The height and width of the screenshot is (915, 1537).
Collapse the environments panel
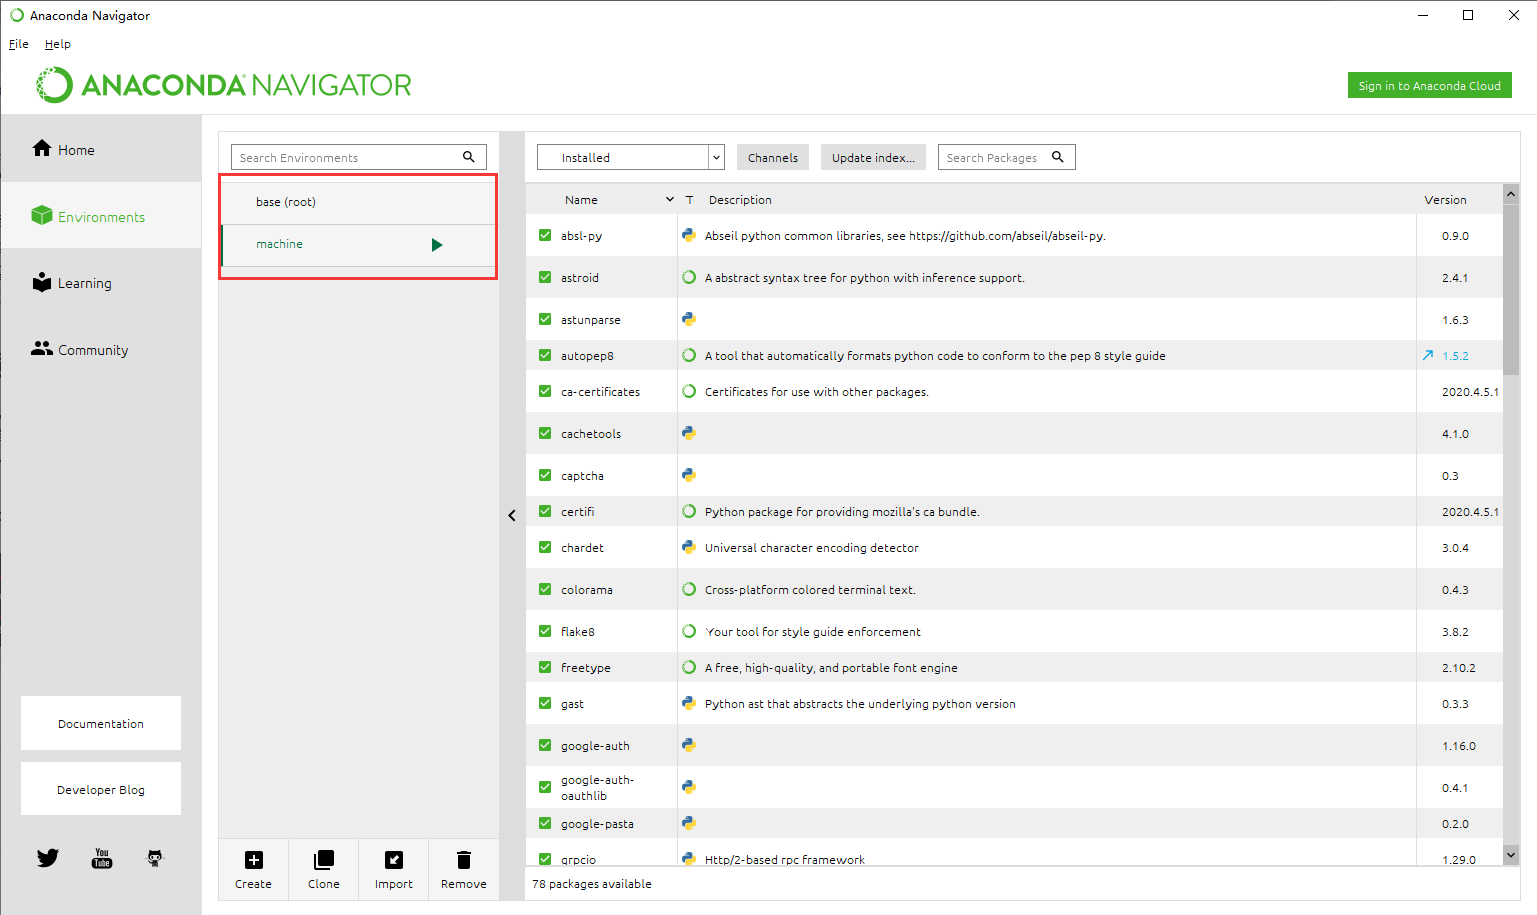(x=512, y=514)
